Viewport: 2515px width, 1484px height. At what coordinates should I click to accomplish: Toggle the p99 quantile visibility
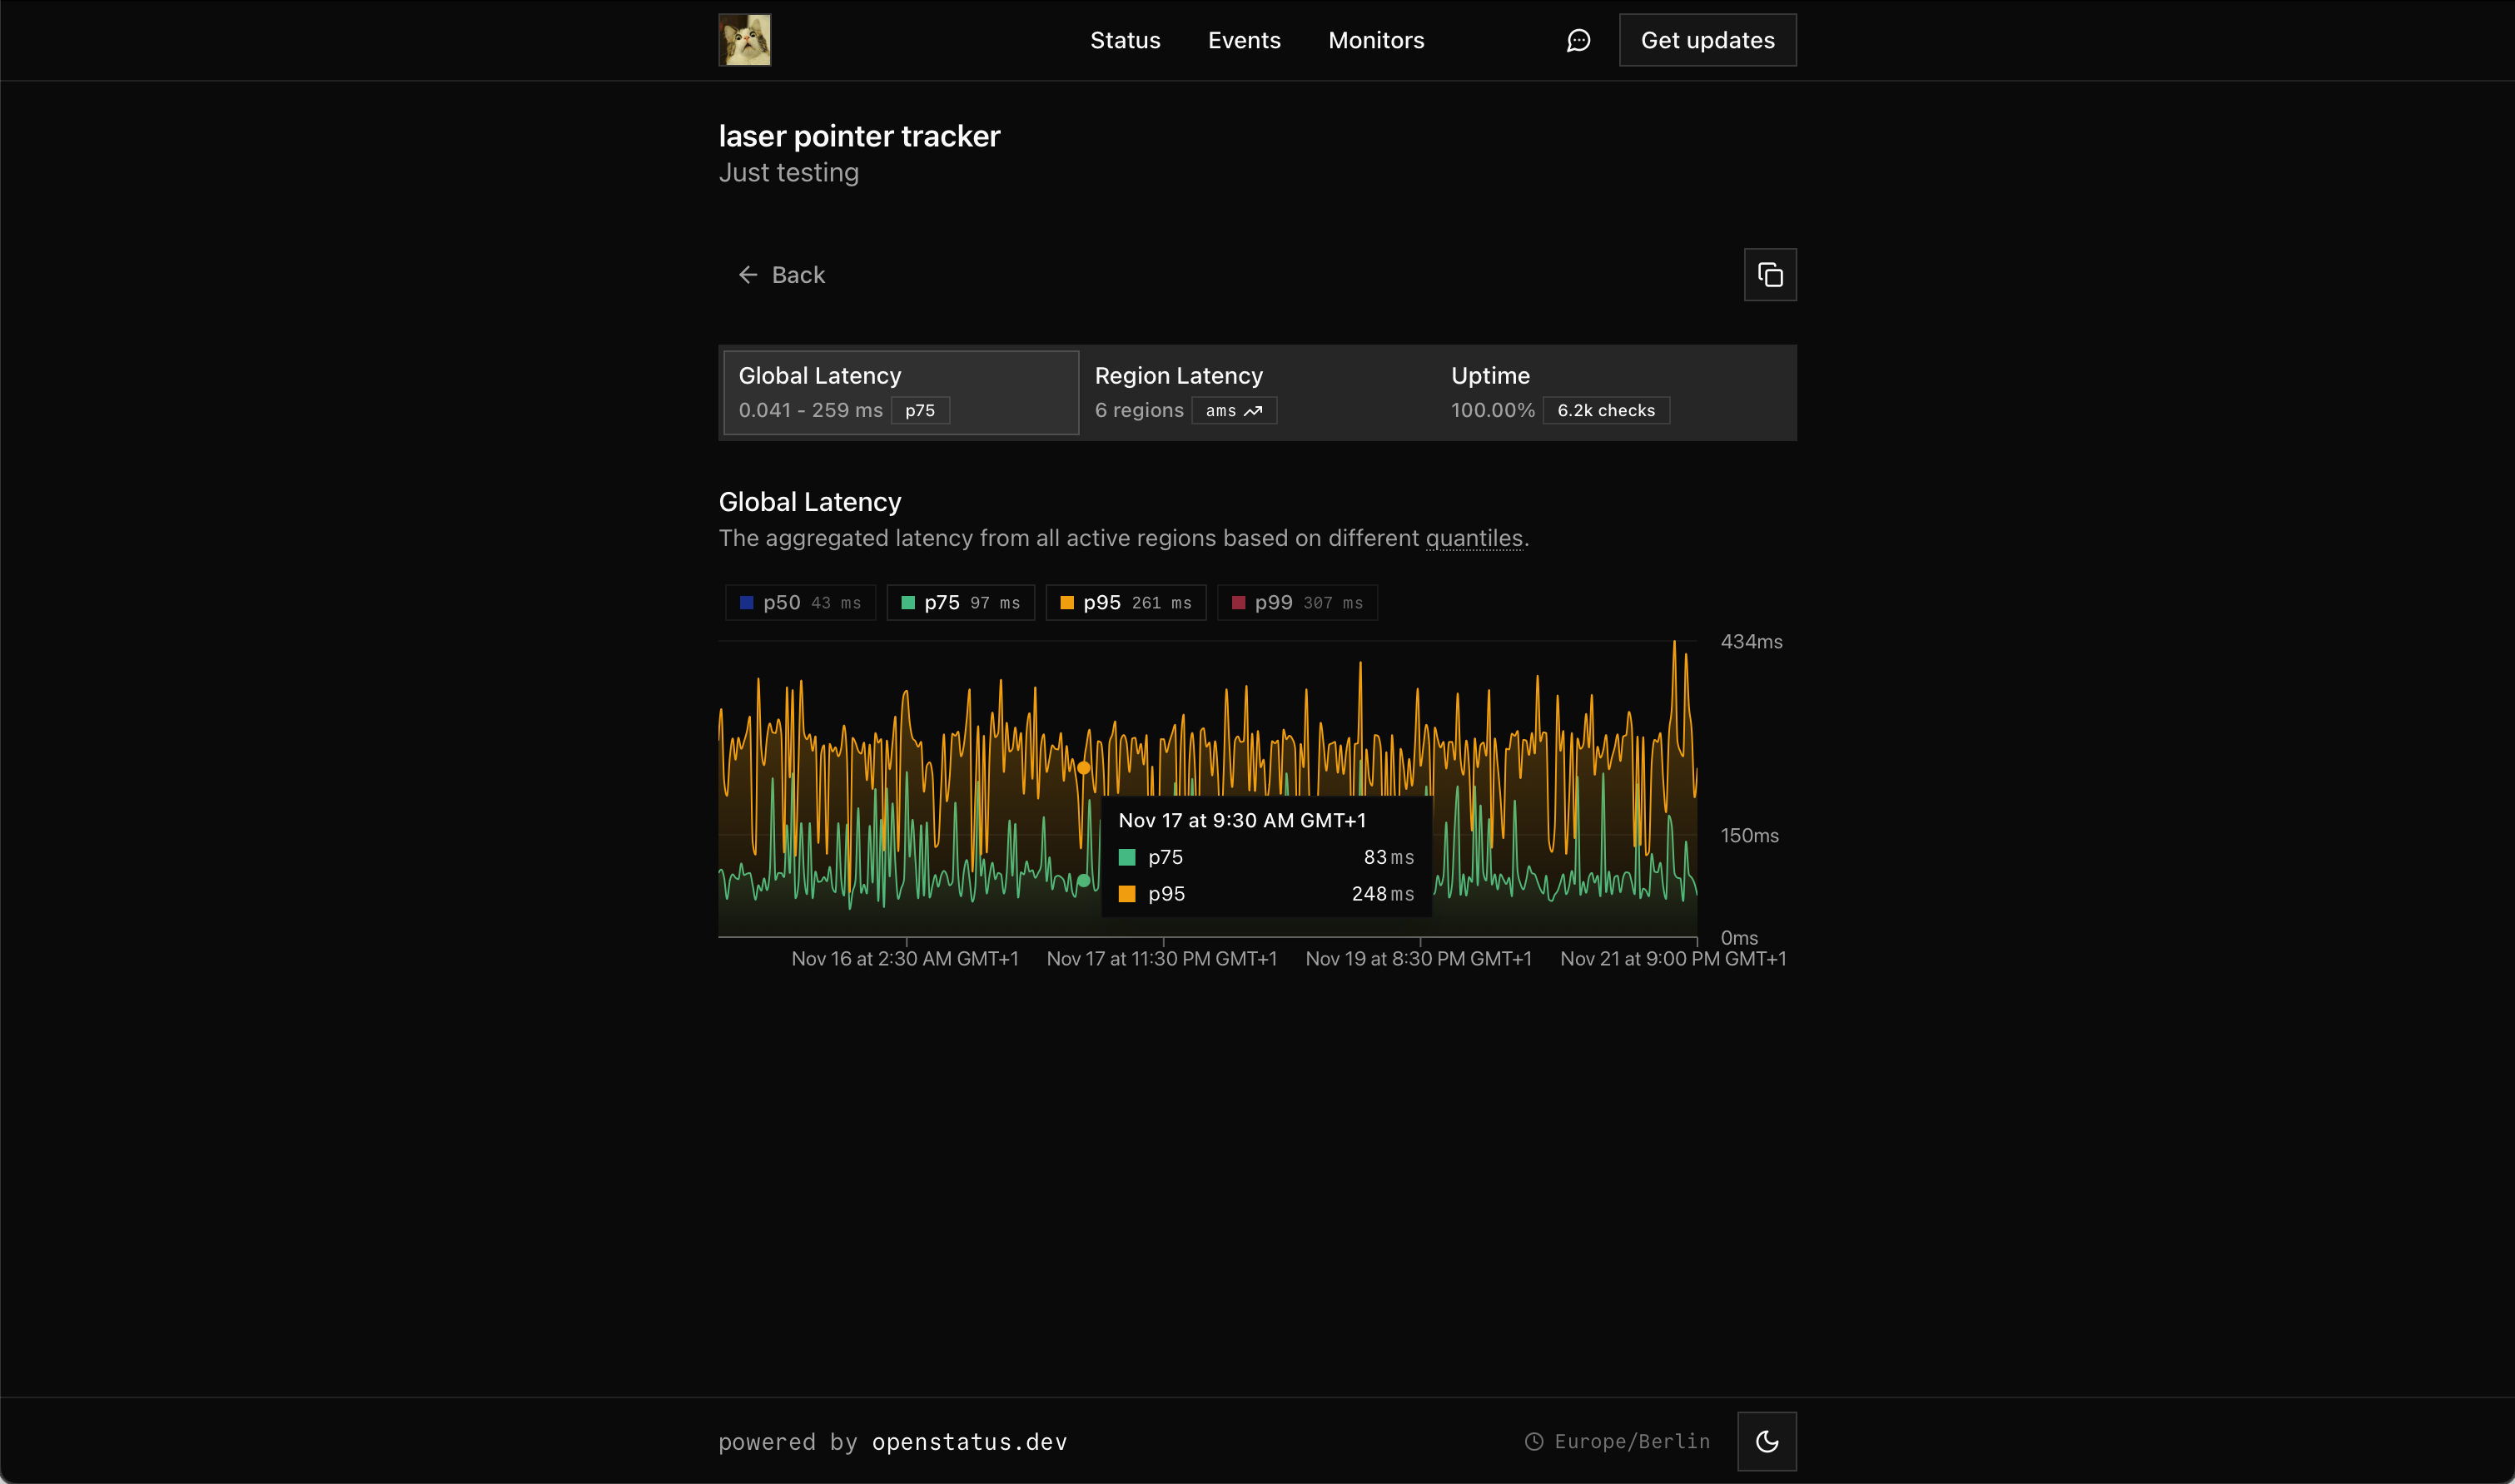tap(1297, 602)
